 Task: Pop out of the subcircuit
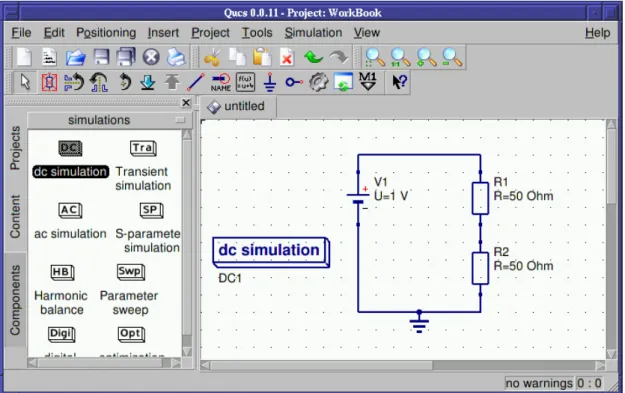point(172,83)
